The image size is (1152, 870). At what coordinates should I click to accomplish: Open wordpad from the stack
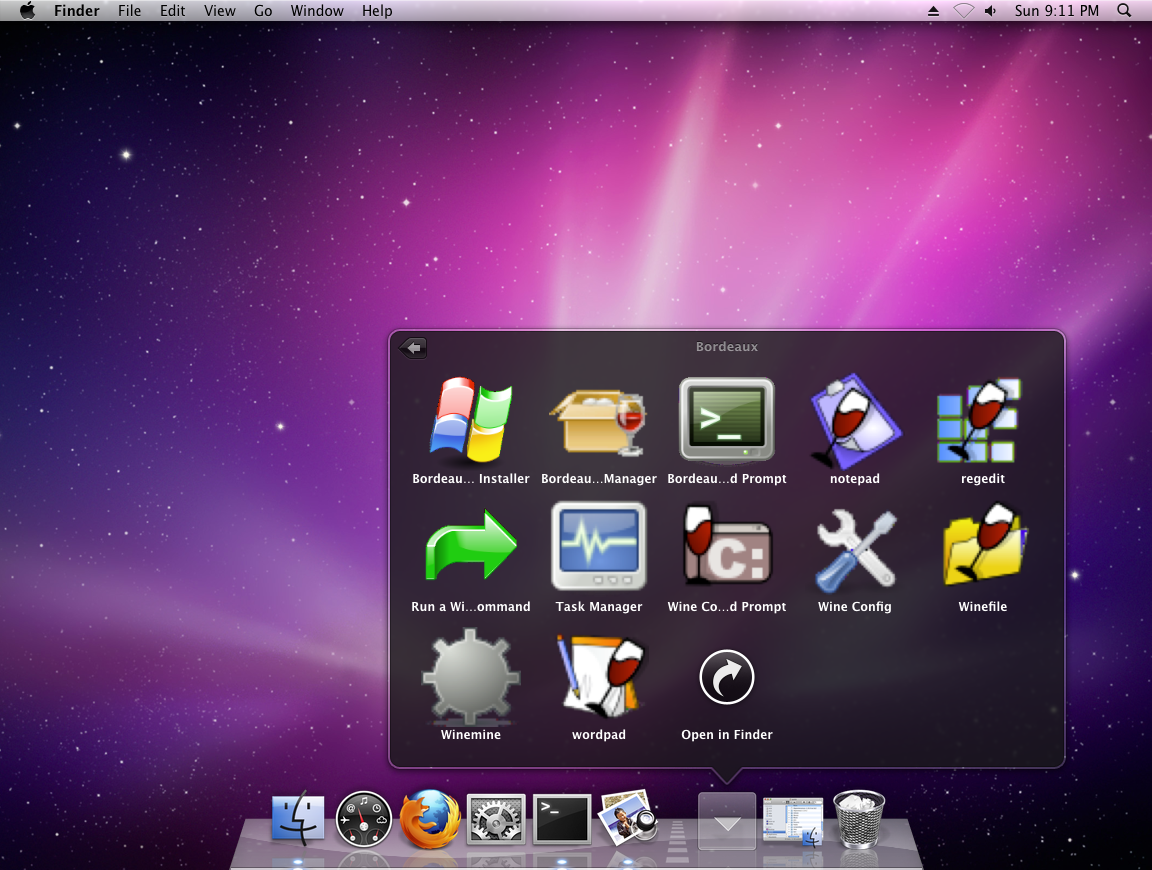point(600,677)
